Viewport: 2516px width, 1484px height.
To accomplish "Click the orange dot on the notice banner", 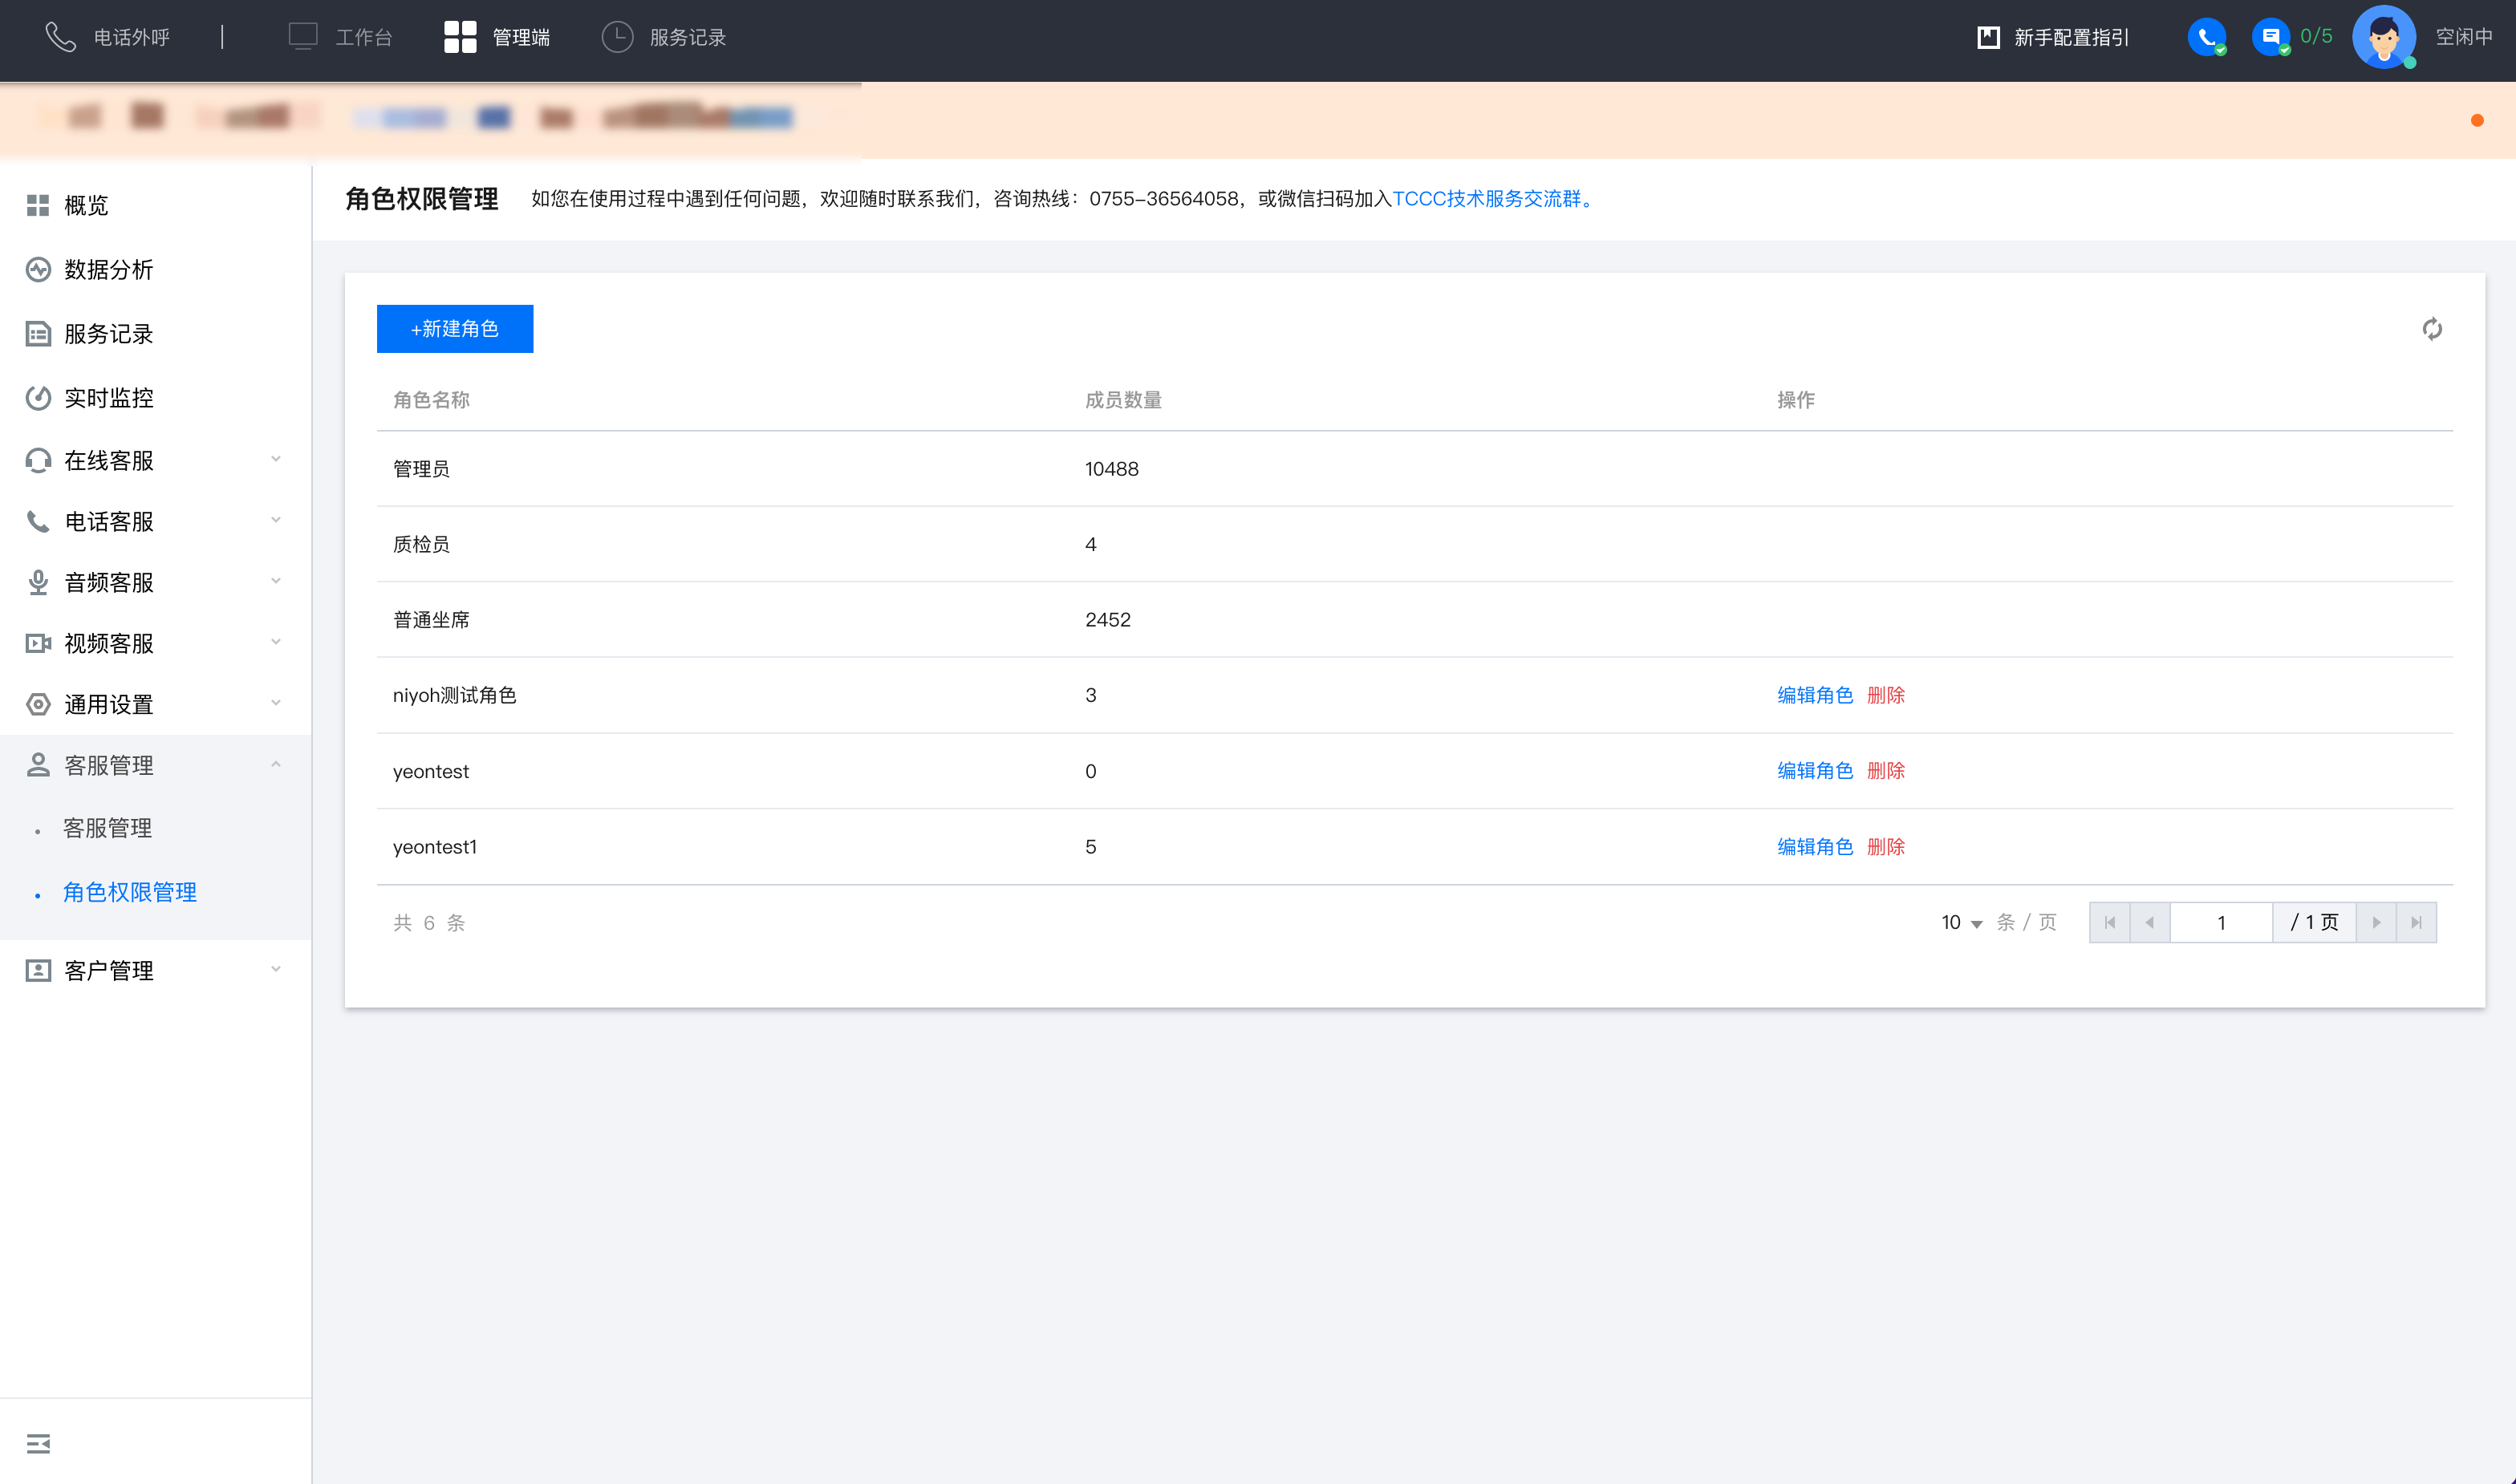I will pos(2477,120).
